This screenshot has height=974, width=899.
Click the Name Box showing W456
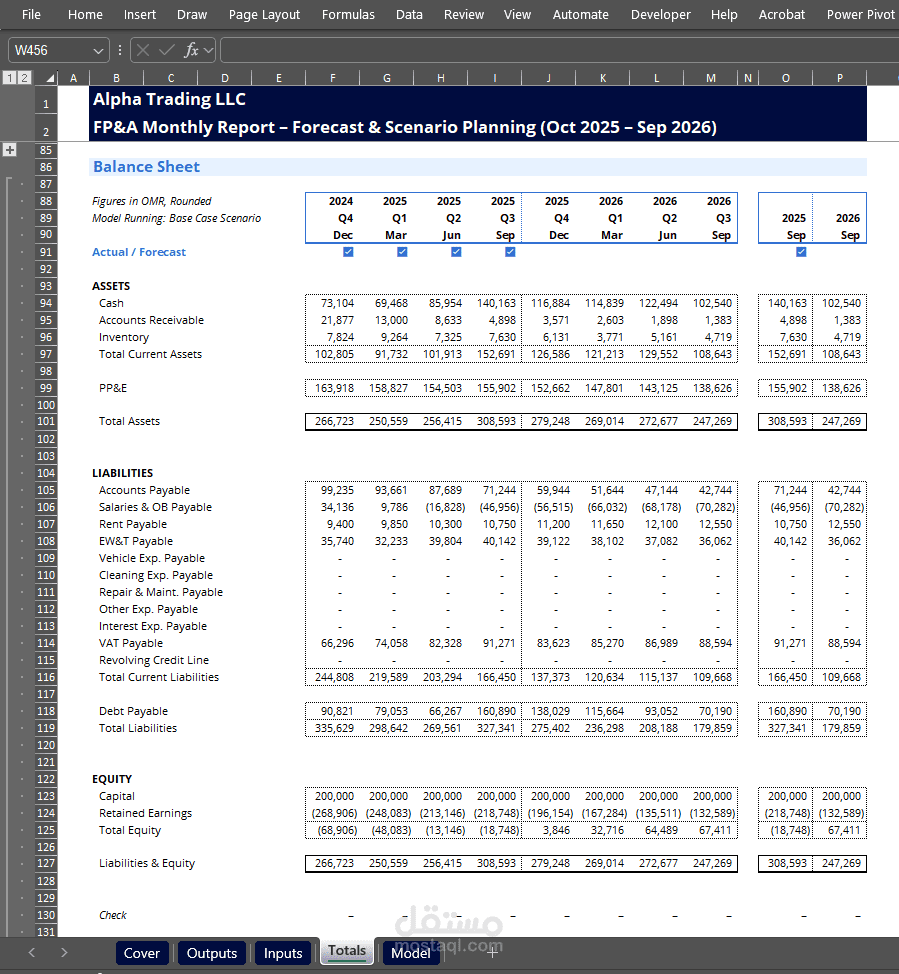50,50
